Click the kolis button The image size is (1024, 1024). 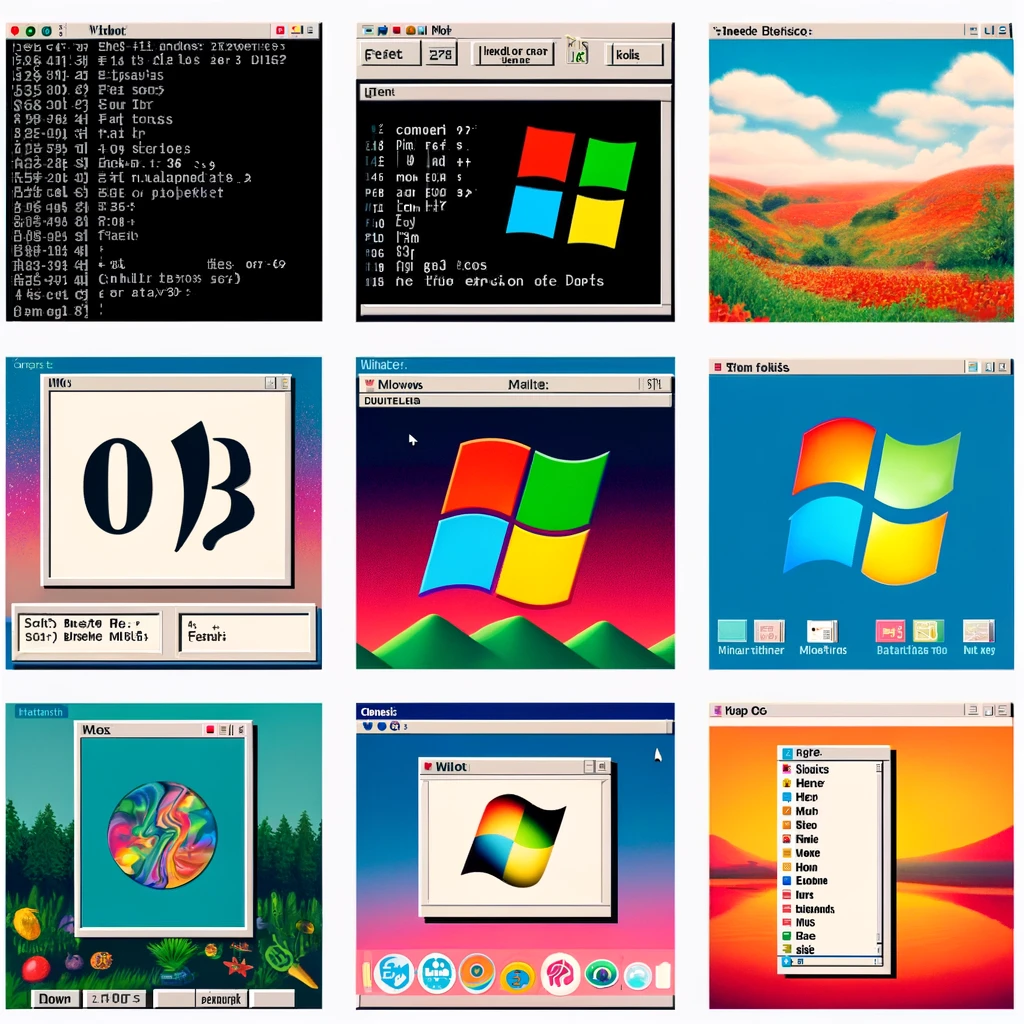[635, 54]
